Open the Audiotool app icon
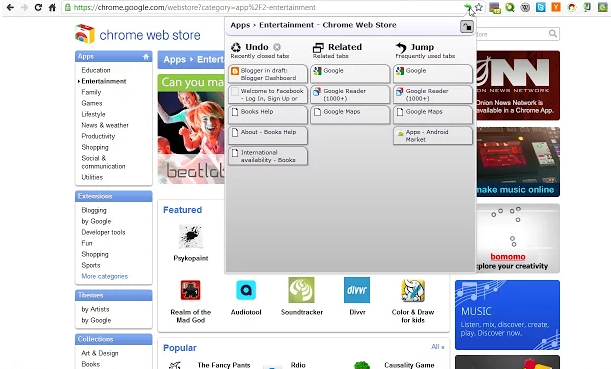Screen dimensions: 611x369 click(x=246, y=290)
